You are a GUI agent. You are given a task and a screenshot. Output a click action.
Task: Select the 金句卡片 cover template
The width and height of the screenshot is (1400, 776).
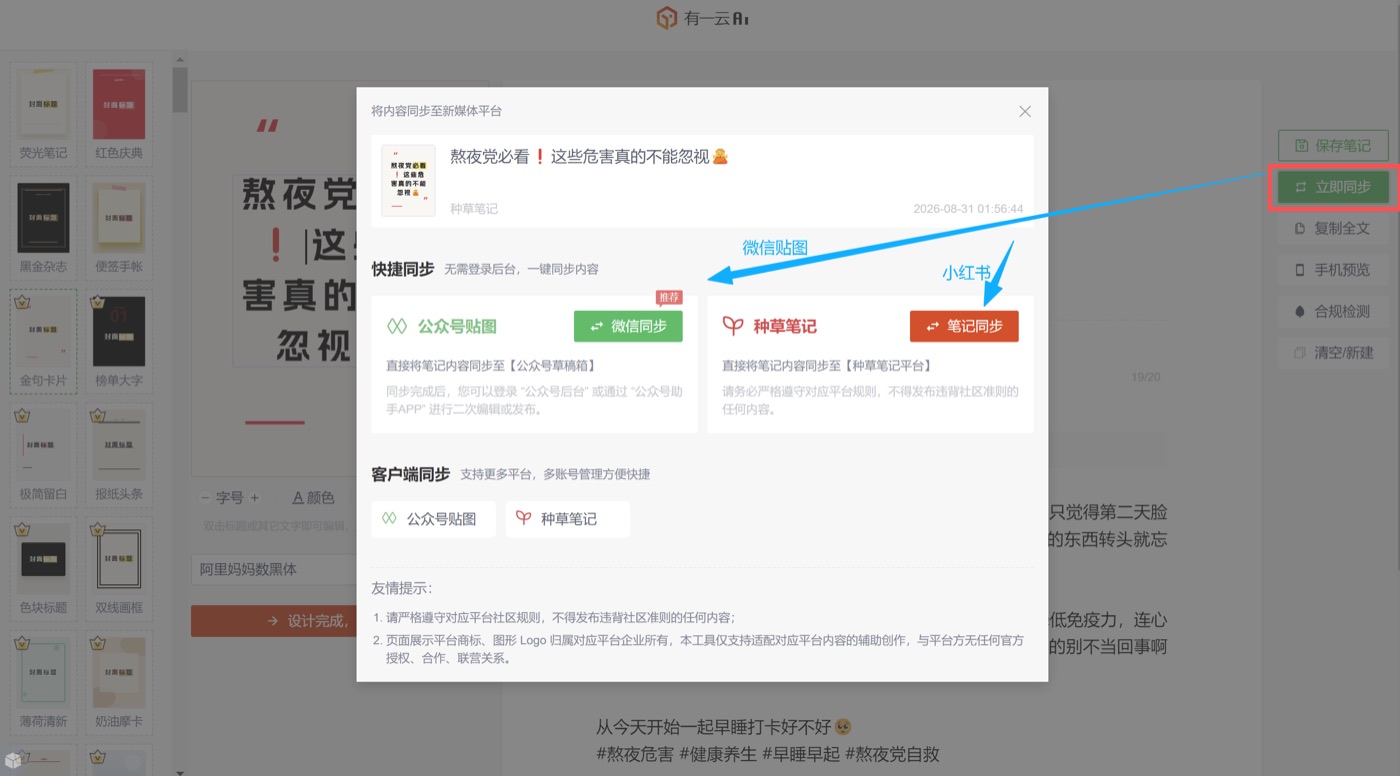[44, 342]
